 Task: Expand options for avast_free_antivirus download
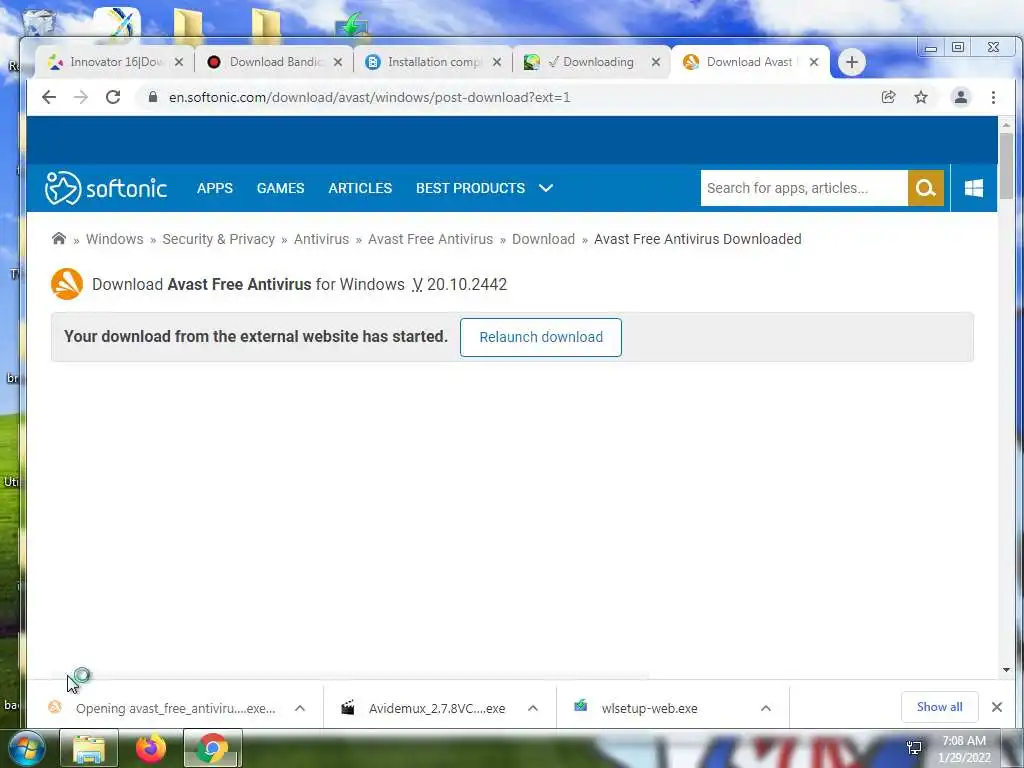coord(300,708)
